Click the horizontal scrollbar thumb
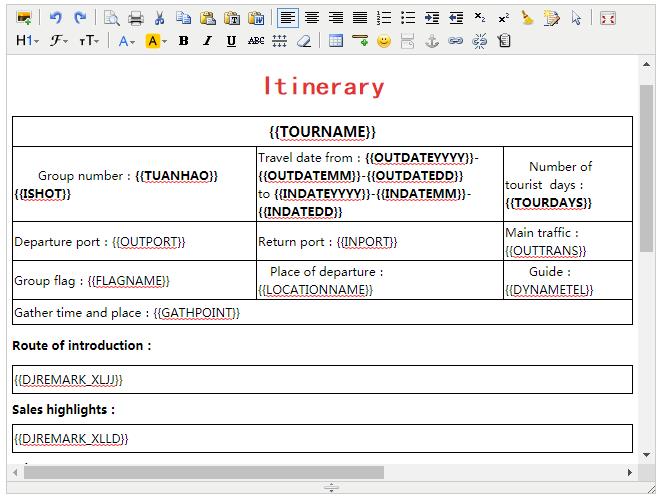Viewport: 661px width, 499px height. click(204, 472)
